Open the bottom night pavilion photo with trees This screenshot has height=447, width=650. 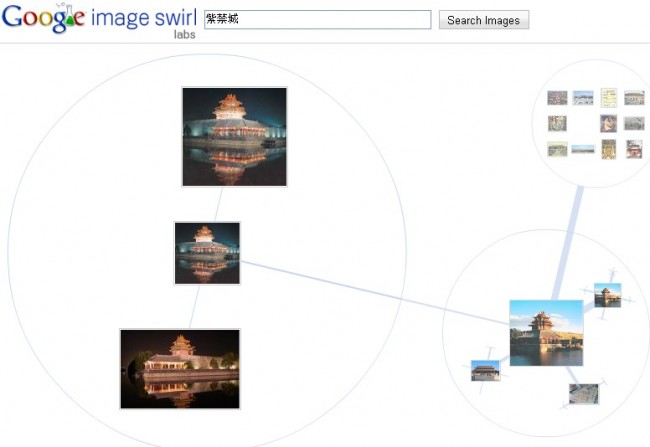click(180, 368)
